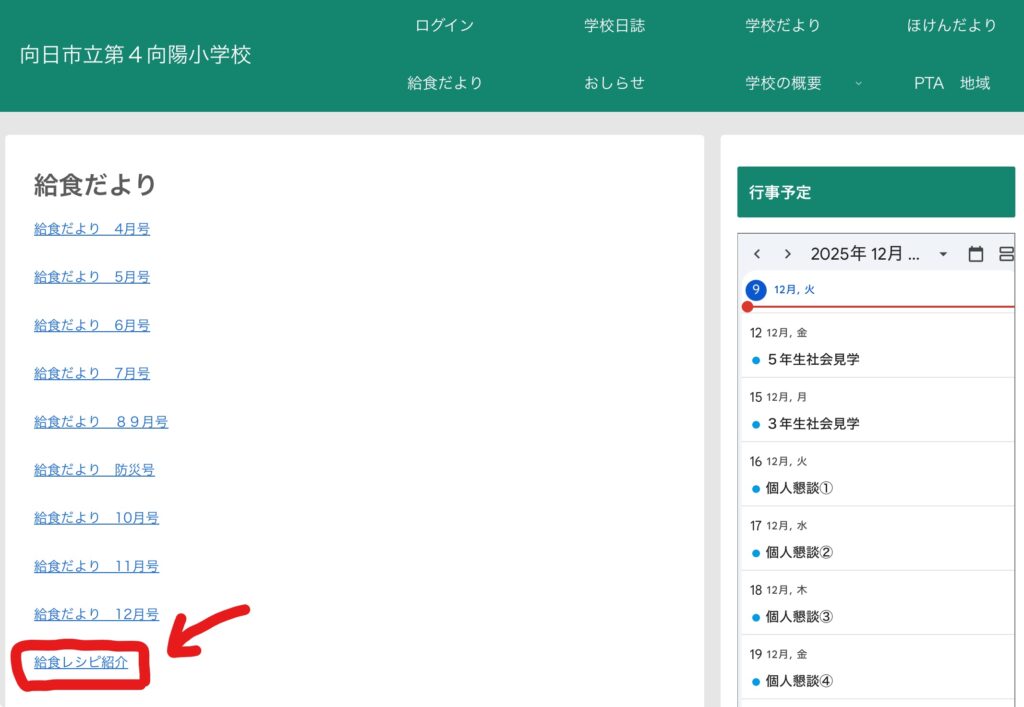1024x707 pixels.
Task: Open the 5年生社会見学 calendar event
Action: tap(813, 359)
